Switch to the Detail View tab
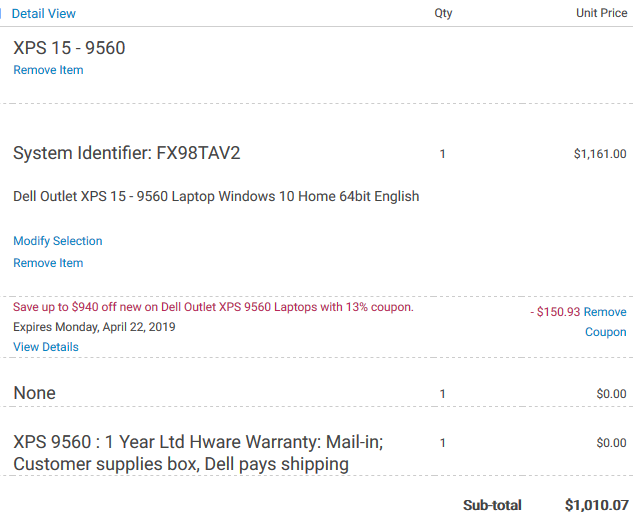Viewport: 634px width, 520px height. tap(44, 13)
